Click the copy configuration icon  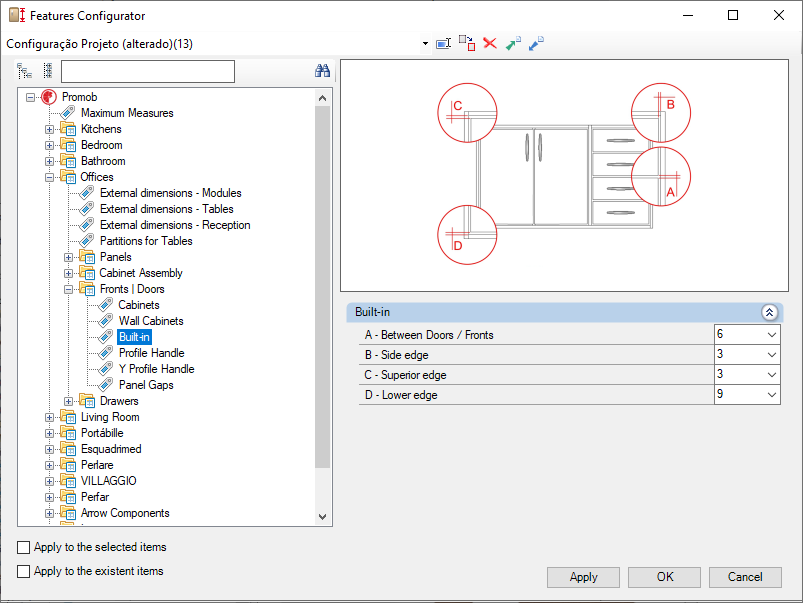[467, 43]
